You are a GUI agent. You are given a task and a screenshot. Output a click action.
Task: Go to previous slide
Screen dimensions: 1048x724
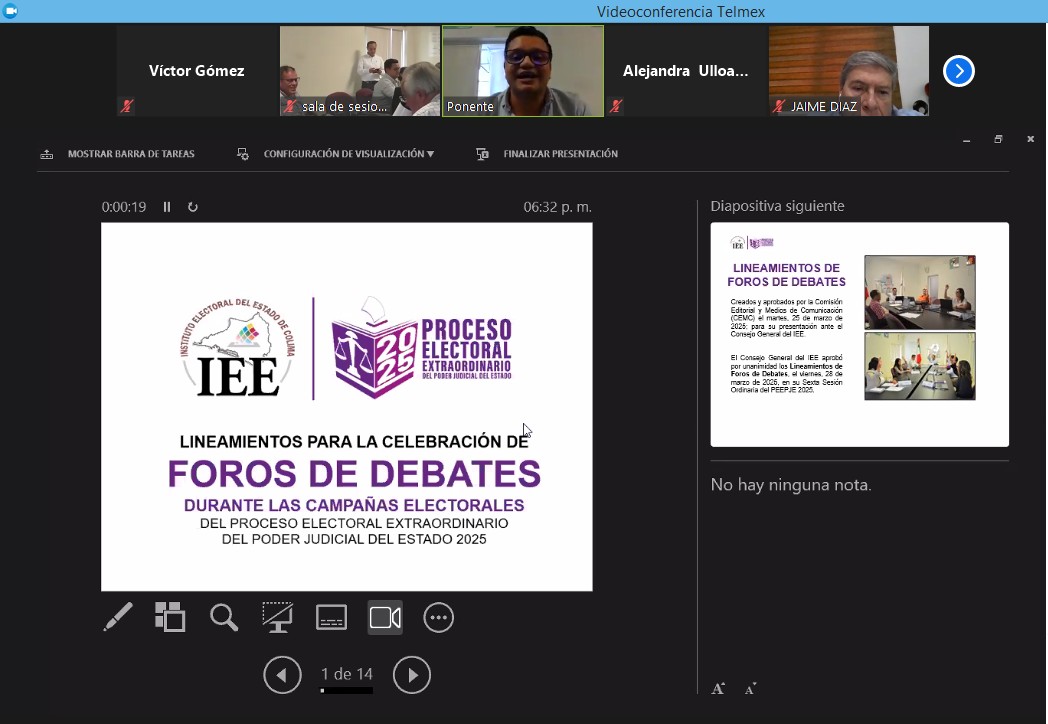[x=282, y=675]
